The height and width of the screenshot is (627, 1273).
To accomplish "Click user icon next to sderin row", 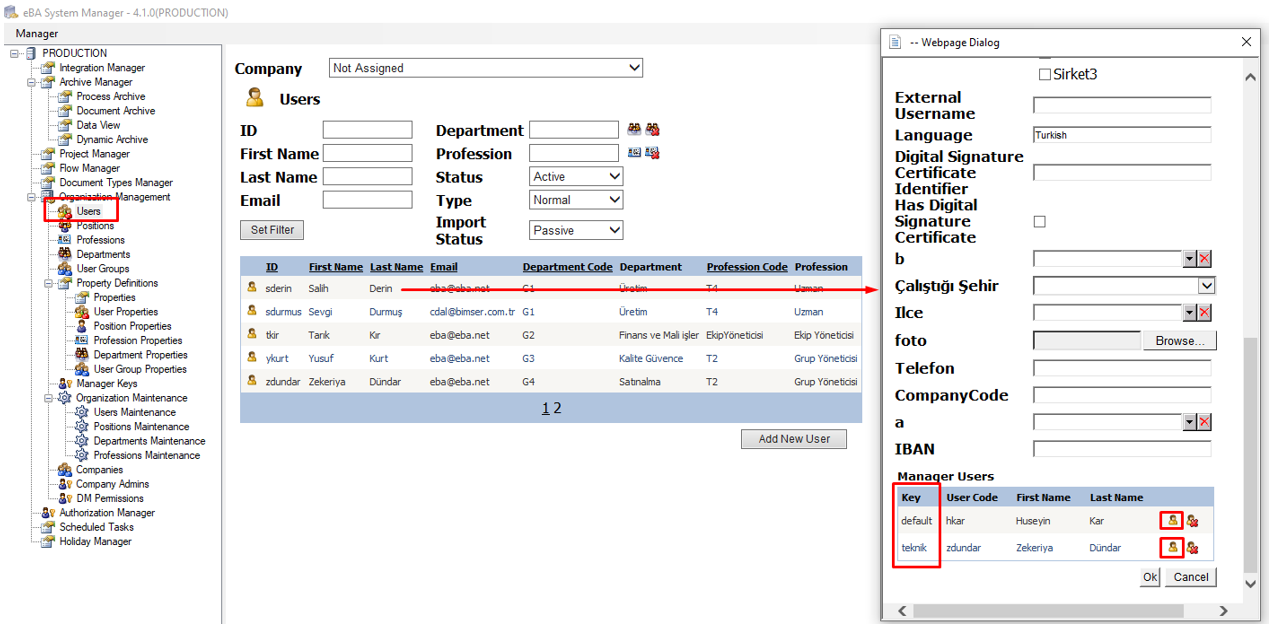I will 252,287.
